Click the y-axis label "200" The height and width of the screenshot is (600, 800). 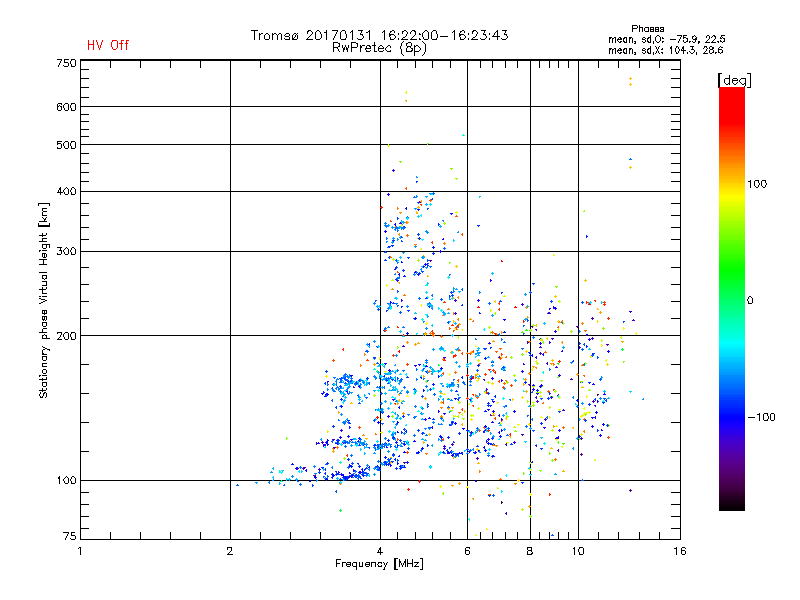coord(66,336)
